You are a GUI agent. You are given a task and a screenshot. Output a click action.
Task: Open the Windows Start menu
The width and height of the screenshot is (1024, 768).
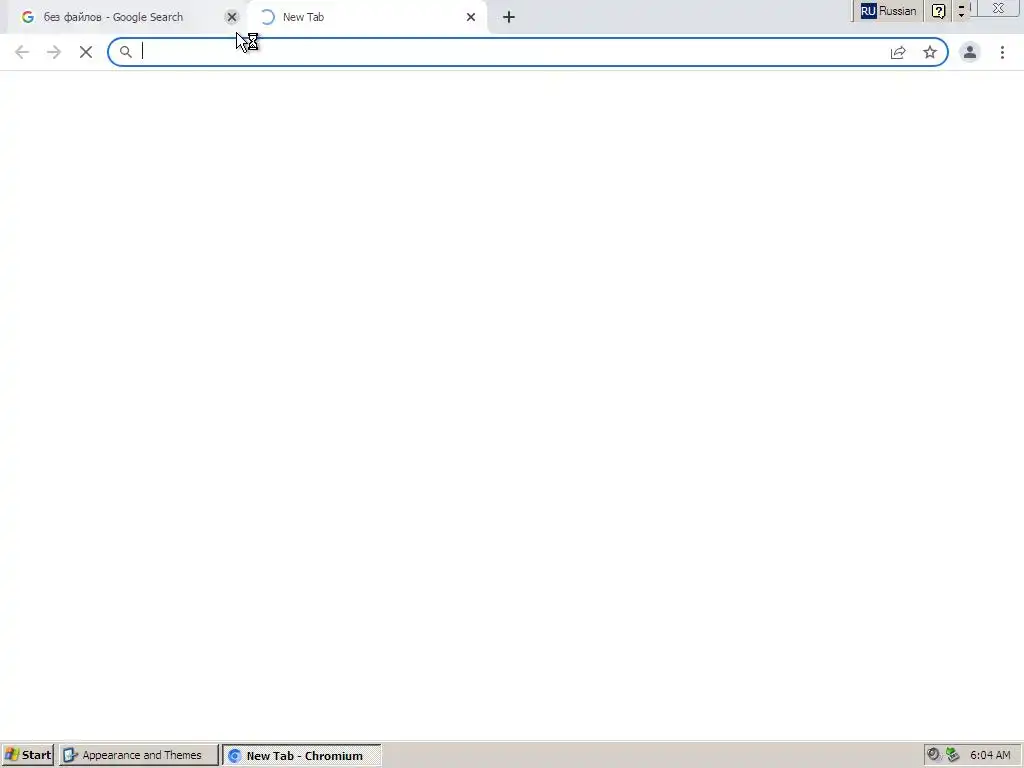tap(27, 755)
